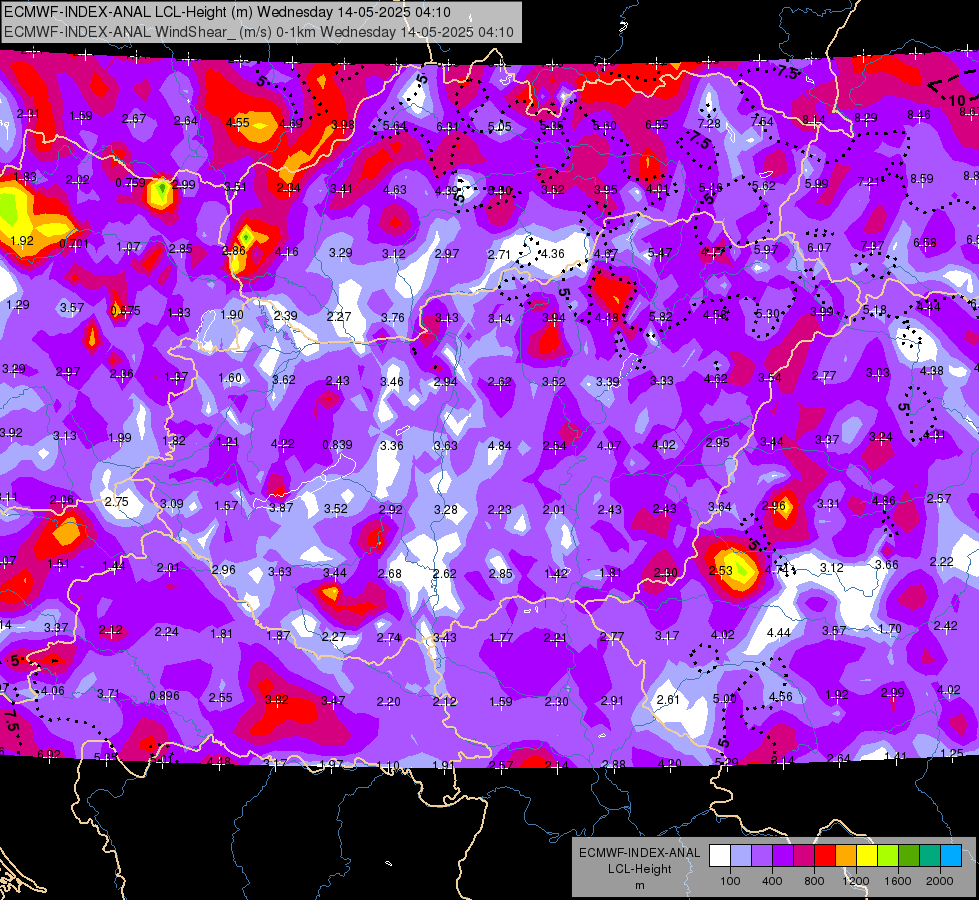Viewport: 979px width, 900px height.
Task: Click the contour label 10 at top right
Action: coord(957,101)
